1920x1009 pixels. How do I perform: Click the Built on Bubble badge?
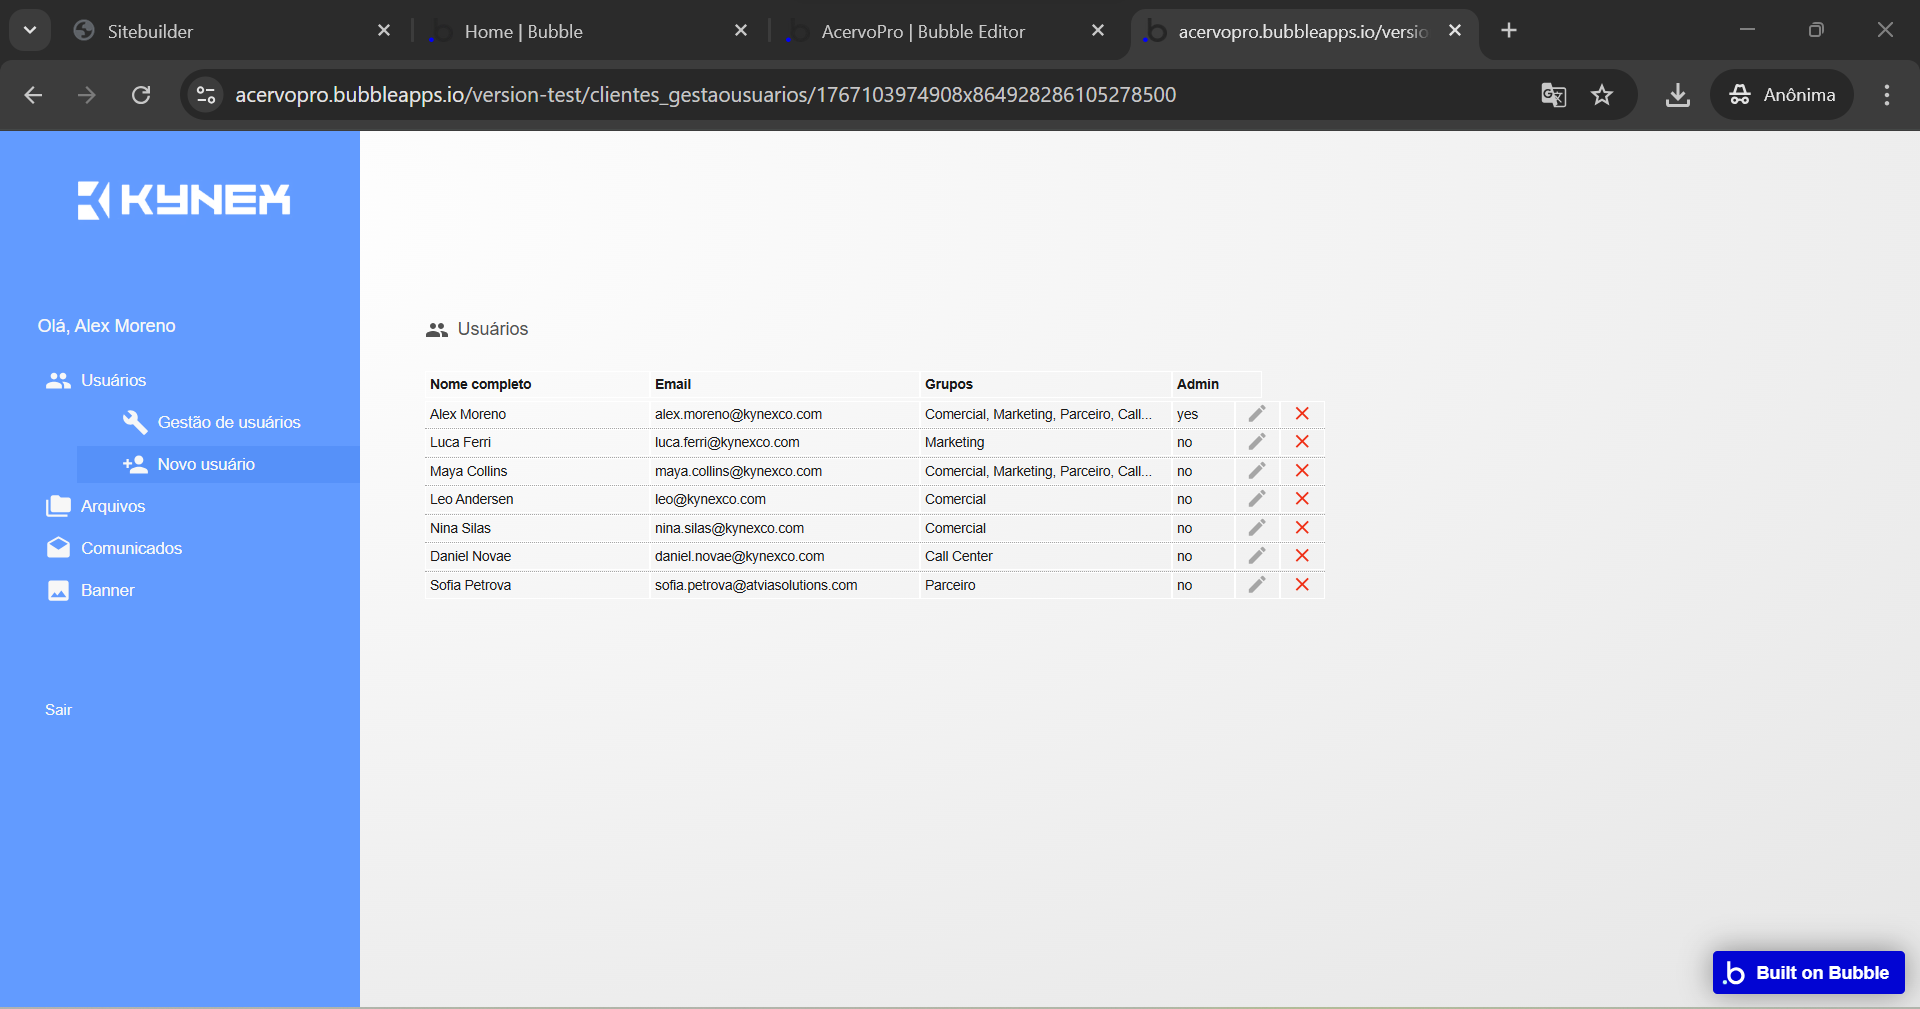tap(1808, 973)
